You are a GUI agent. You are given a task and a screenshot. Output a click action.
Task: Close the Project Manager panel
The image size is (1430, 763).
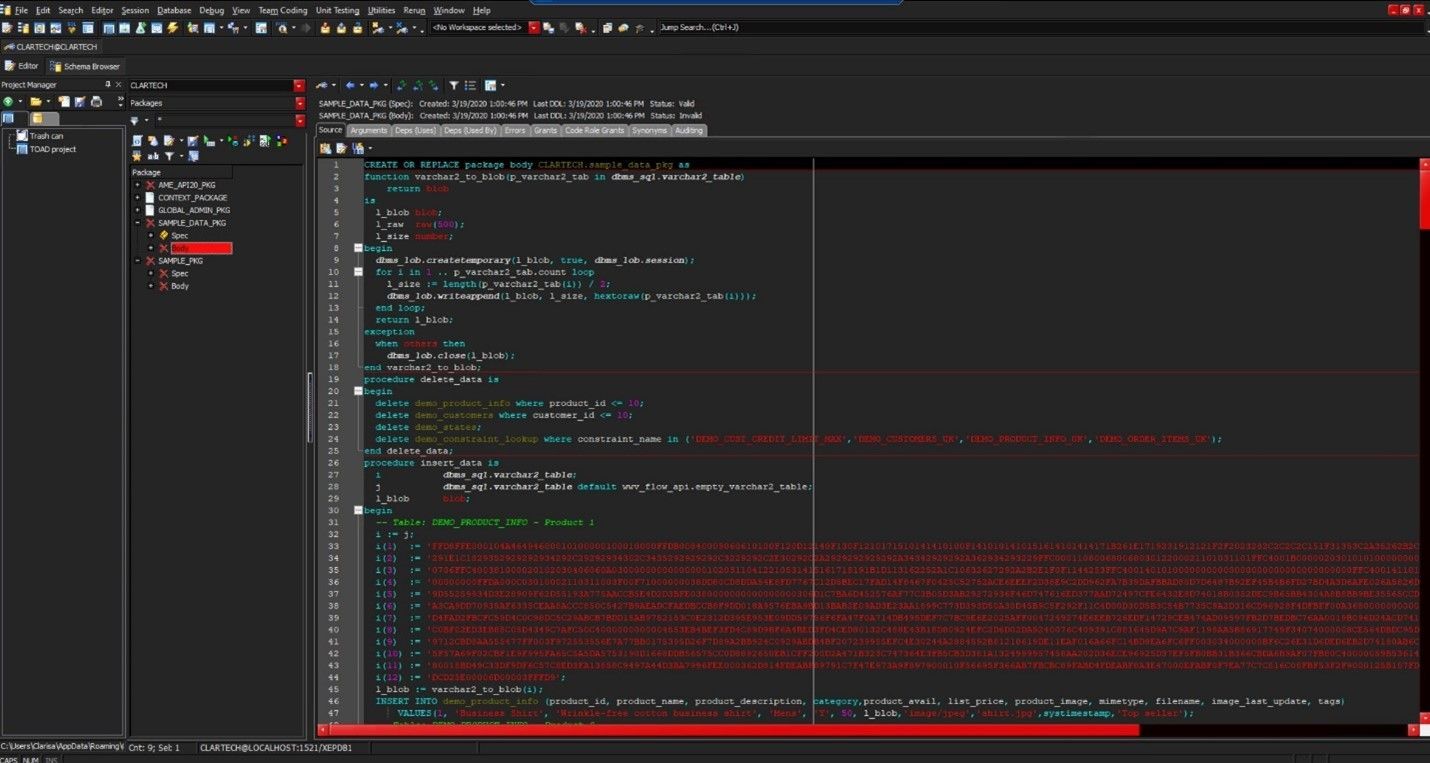coord(119,85)
